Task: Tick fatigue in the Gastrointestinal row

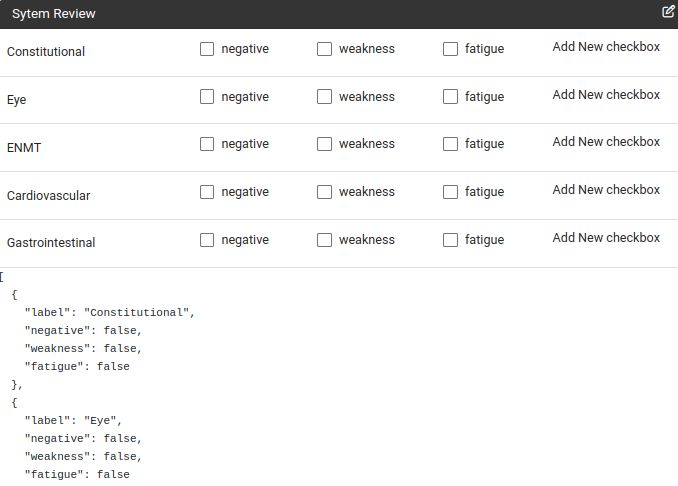Action: click(x=450, y=240)
